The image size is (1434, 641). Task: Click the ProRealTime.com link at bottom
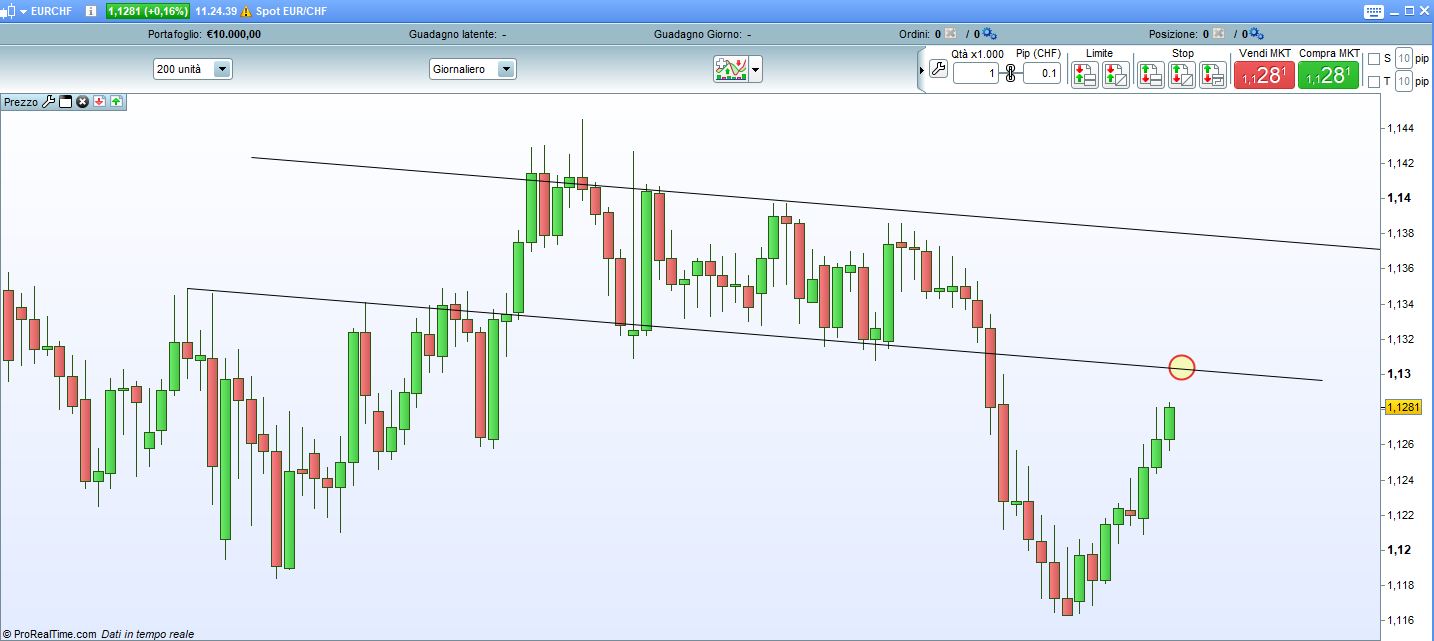tap(55, 634)
